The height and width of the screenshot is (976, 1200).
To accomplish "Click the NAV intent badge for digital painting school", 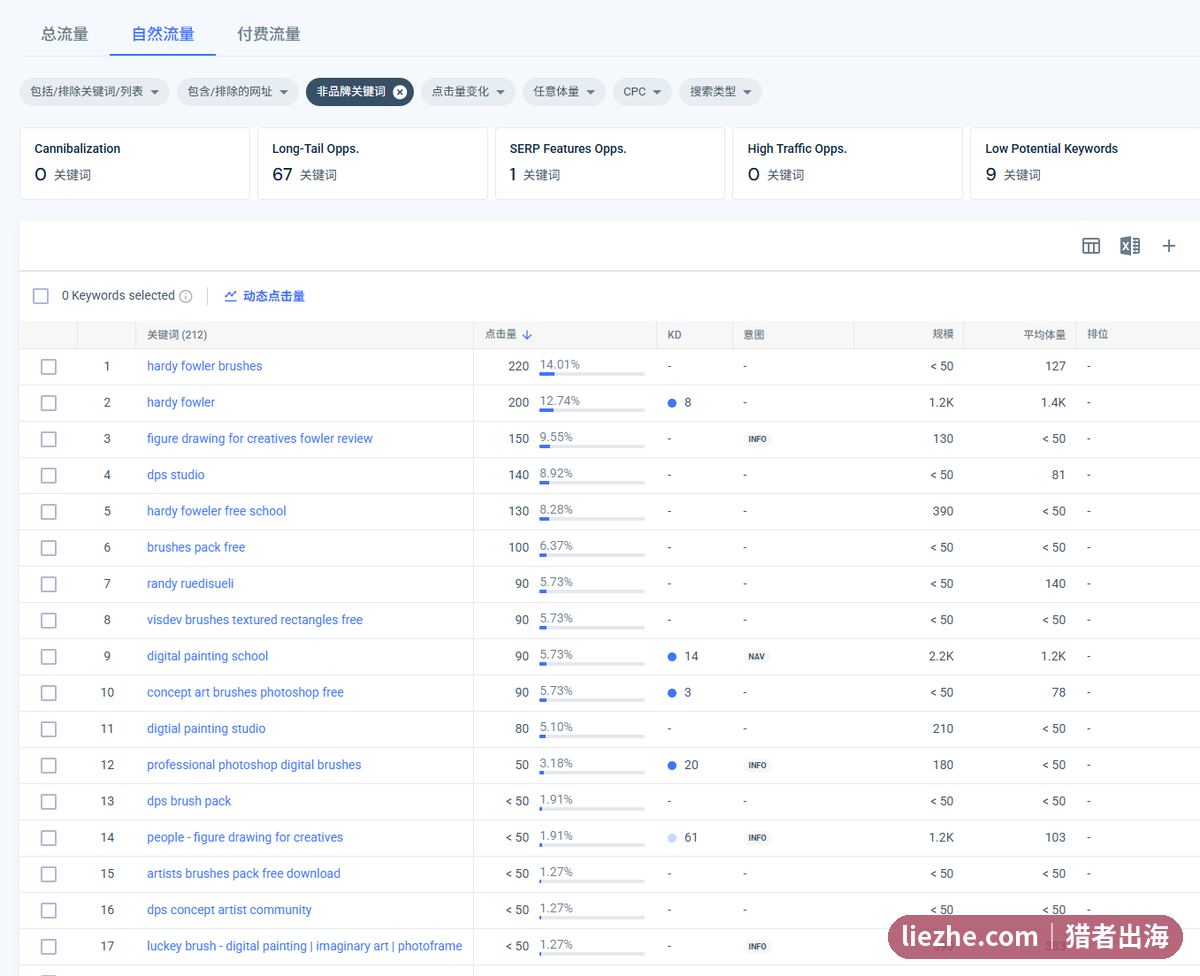I will tap(757, 657).
